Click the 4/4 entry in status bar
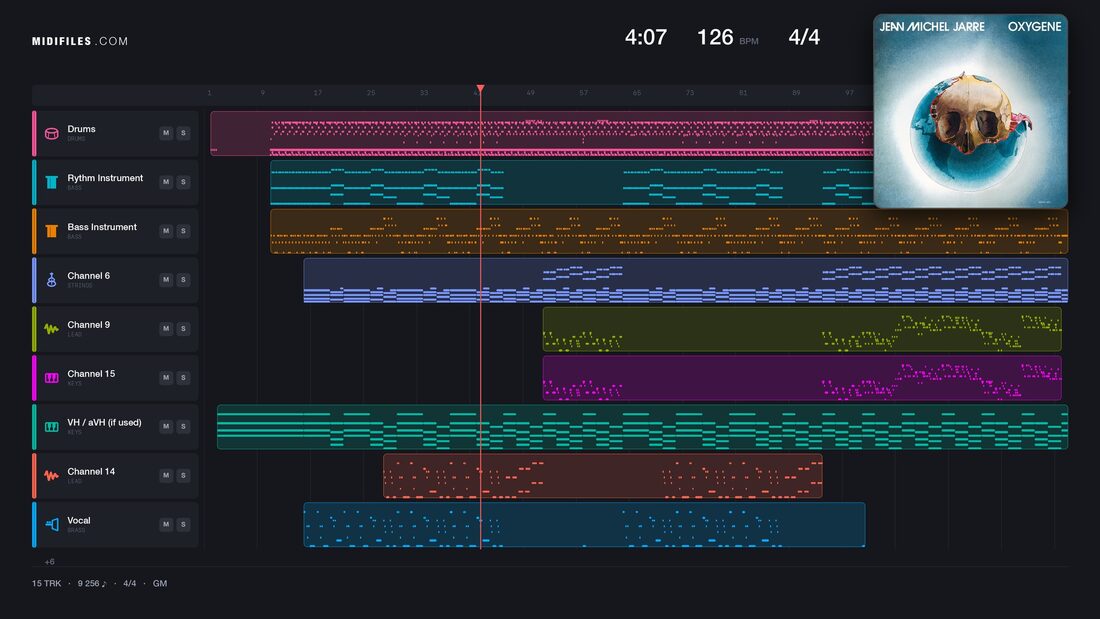This screenshot has height=619, width=1100. coord(130,583)
